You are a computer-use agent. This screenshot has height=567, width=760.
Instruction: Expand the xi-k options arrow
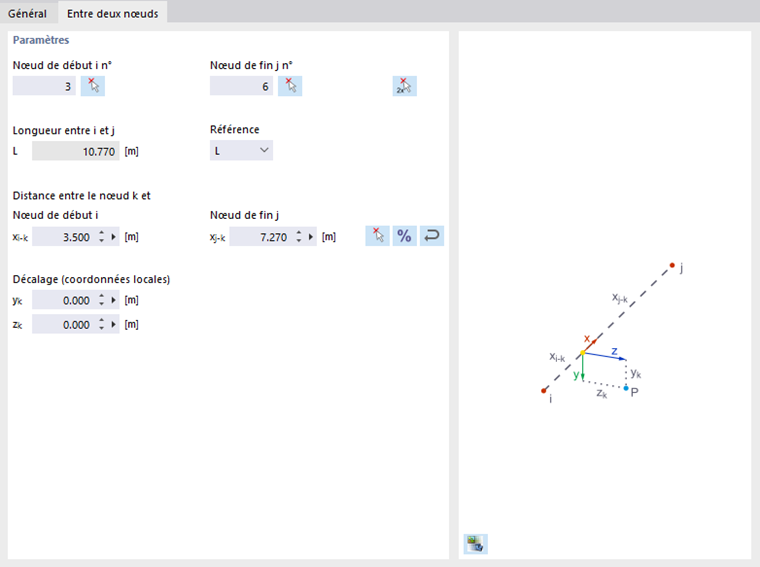[113, 237]
